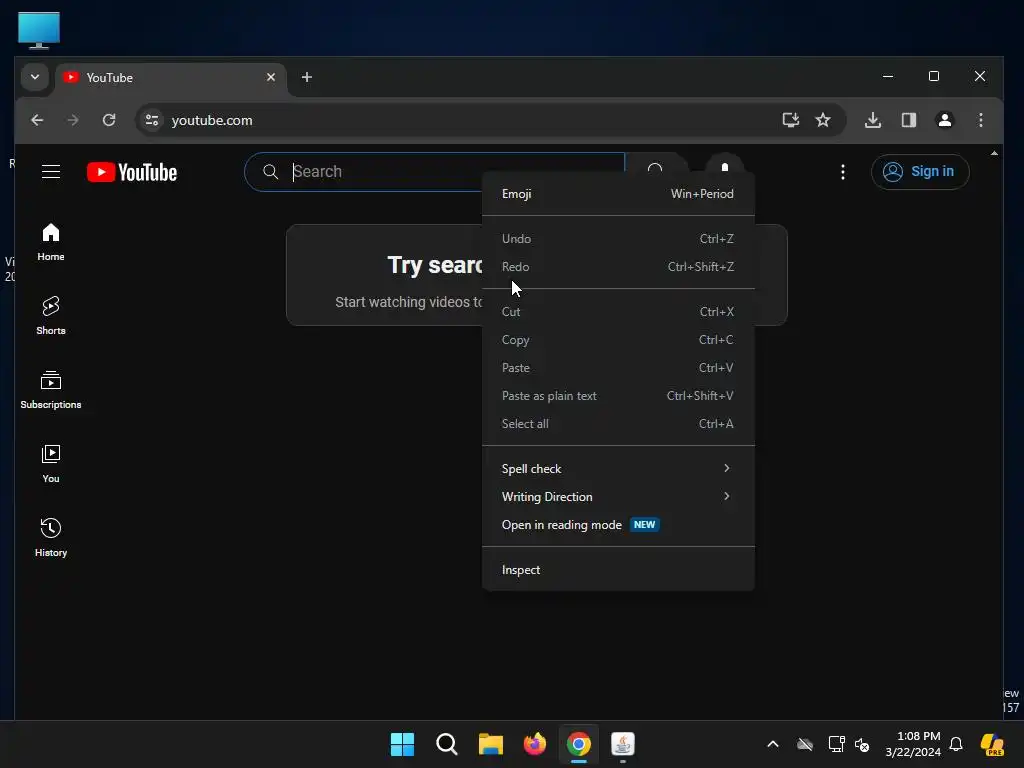Viewport: 1024px width, 768px height.
Task: Open YouTube settings three-dot menu
Action: tap(842, 172)
